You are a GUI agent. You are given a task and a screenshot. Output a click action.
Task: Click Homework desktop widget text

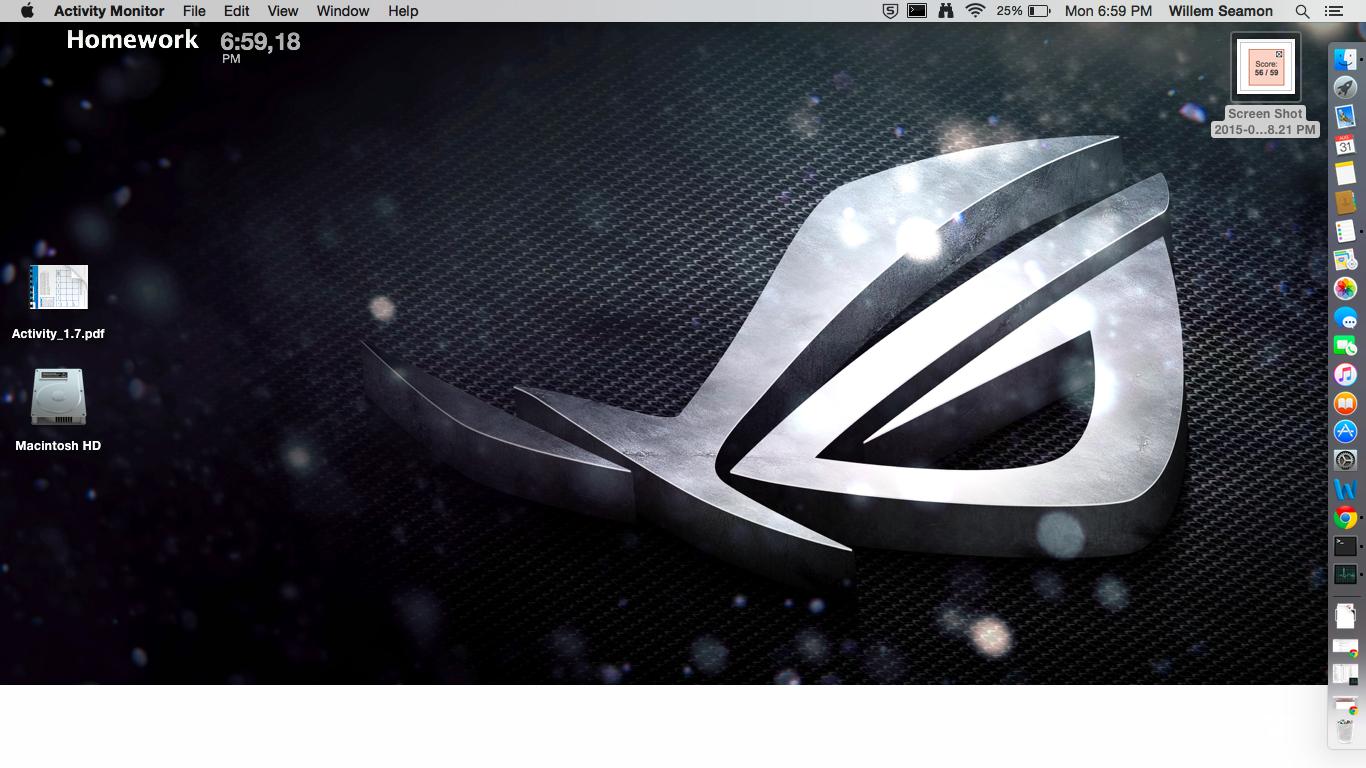(x=133, y=40)
